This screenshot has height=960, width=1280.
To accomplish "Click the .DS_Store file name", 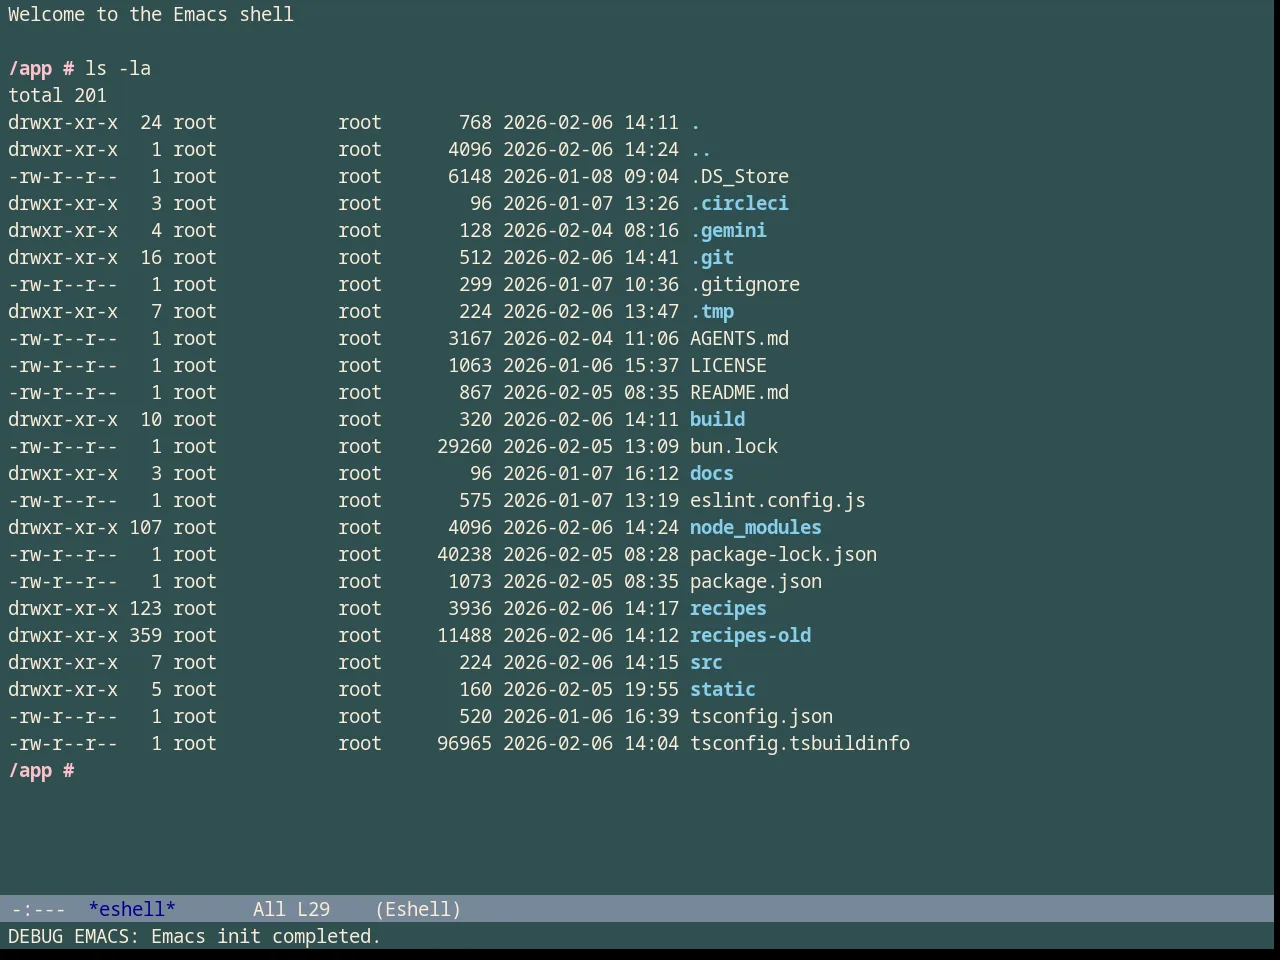I will tap(739, 176).
